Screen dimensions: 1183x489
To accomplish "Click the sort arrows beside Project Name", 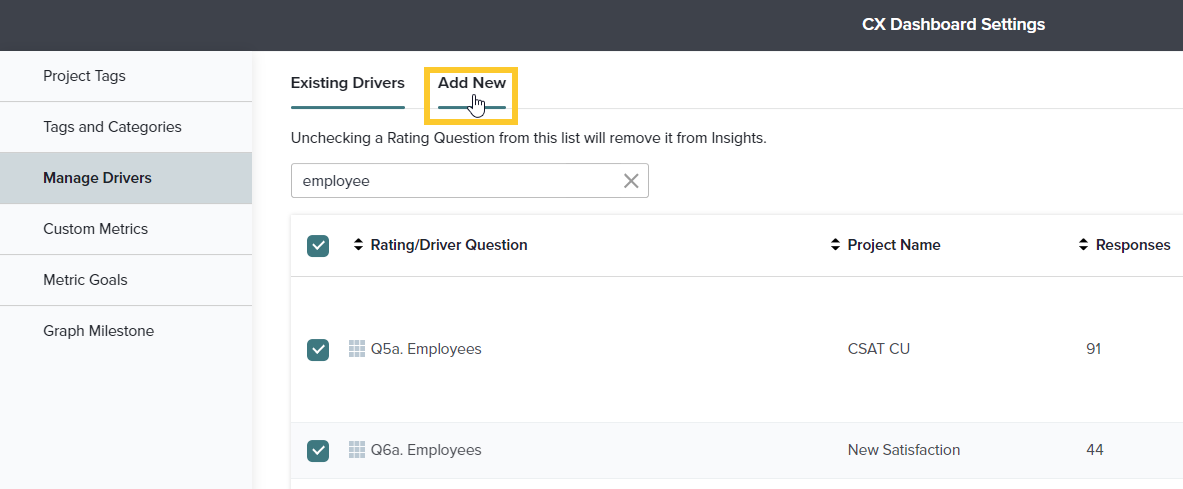I will (835, 245).
